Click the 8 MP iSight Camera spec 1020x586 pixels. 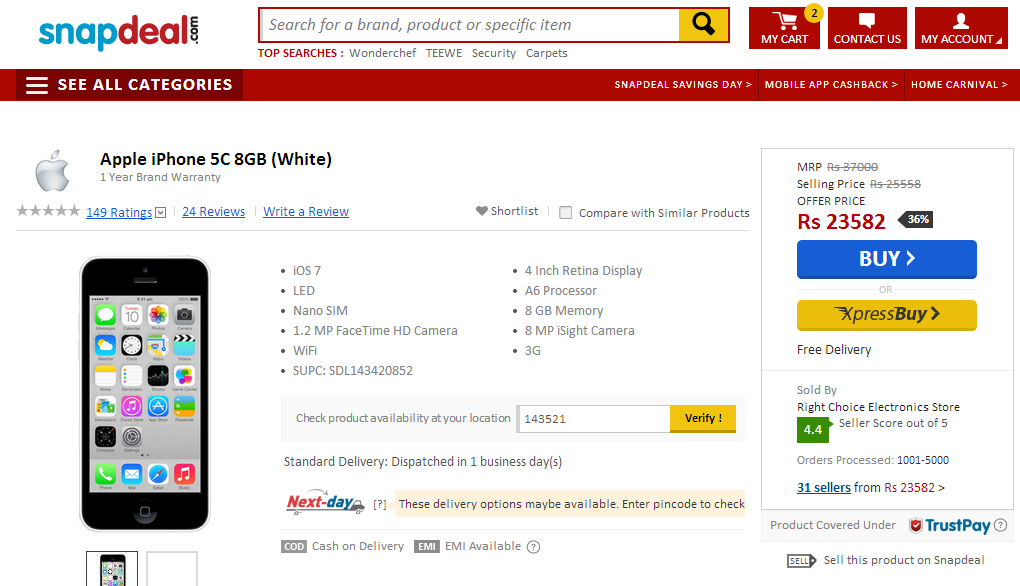[x=580, y=330]
